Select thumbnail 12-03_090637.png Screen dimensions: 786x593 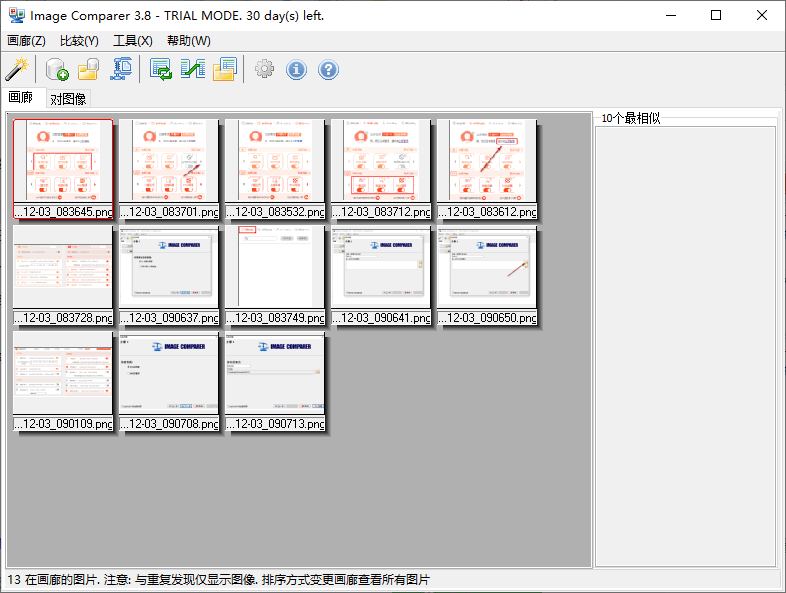(x=169, y=275)
